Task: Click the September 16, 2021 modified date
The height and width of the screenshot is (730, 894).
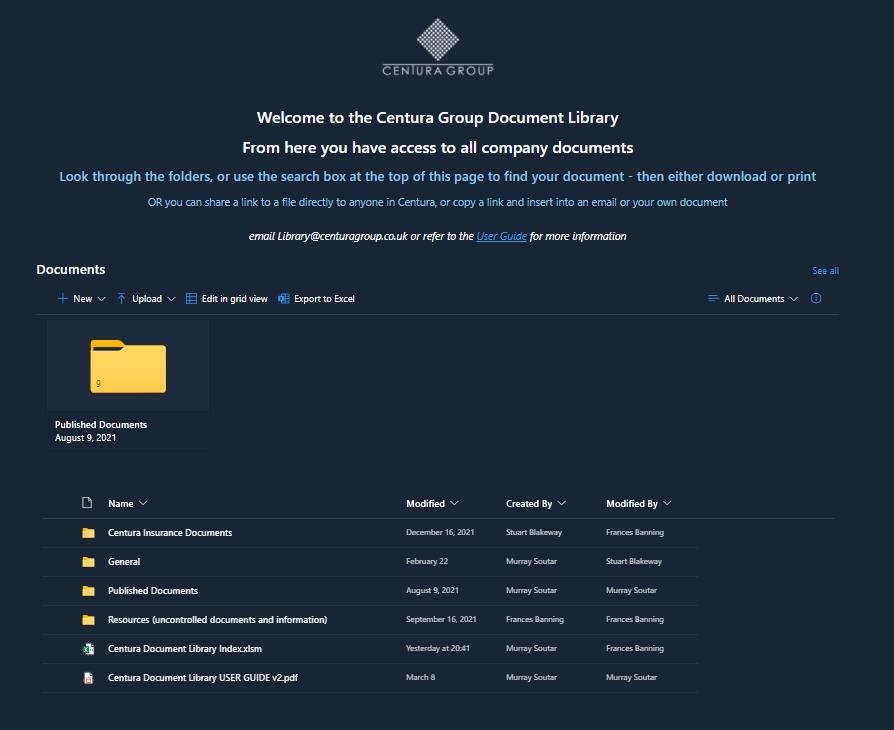Action: pos(441,619)
